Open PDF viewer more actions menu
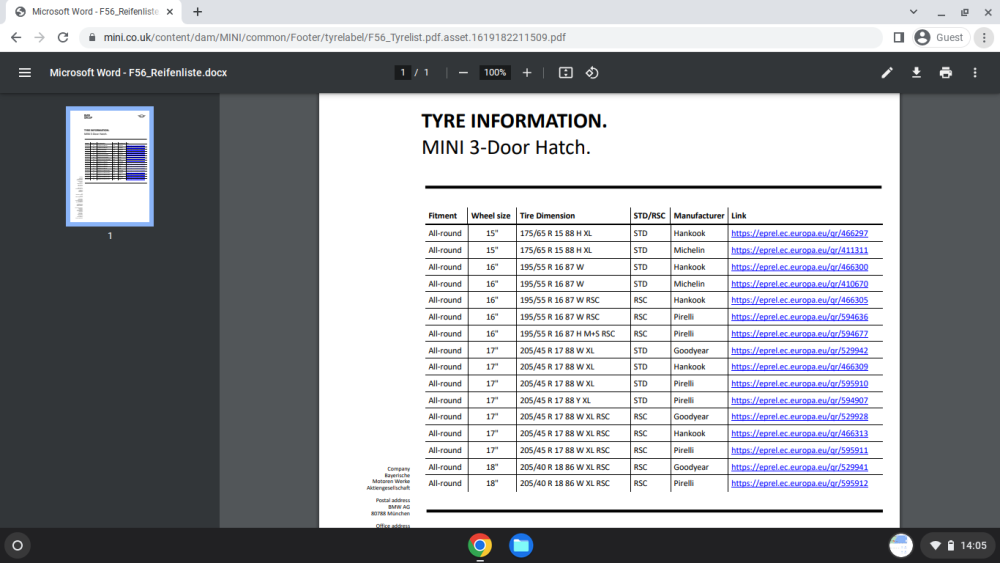Screen dimensions: 1000x563 [975, 73]
